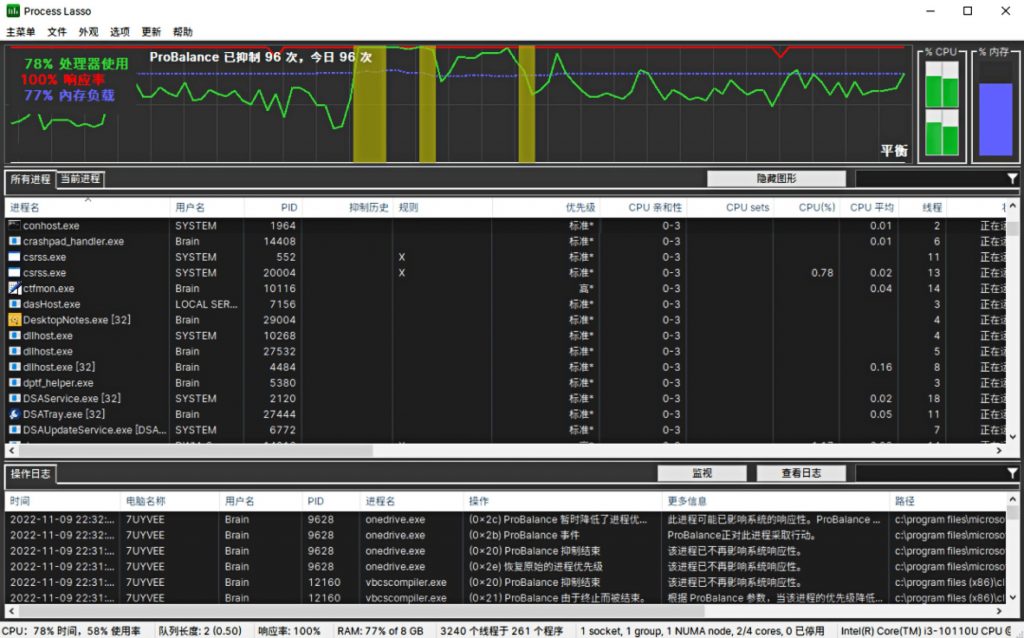
Task: Click the 查看日志 button
Action: [801, 473]
